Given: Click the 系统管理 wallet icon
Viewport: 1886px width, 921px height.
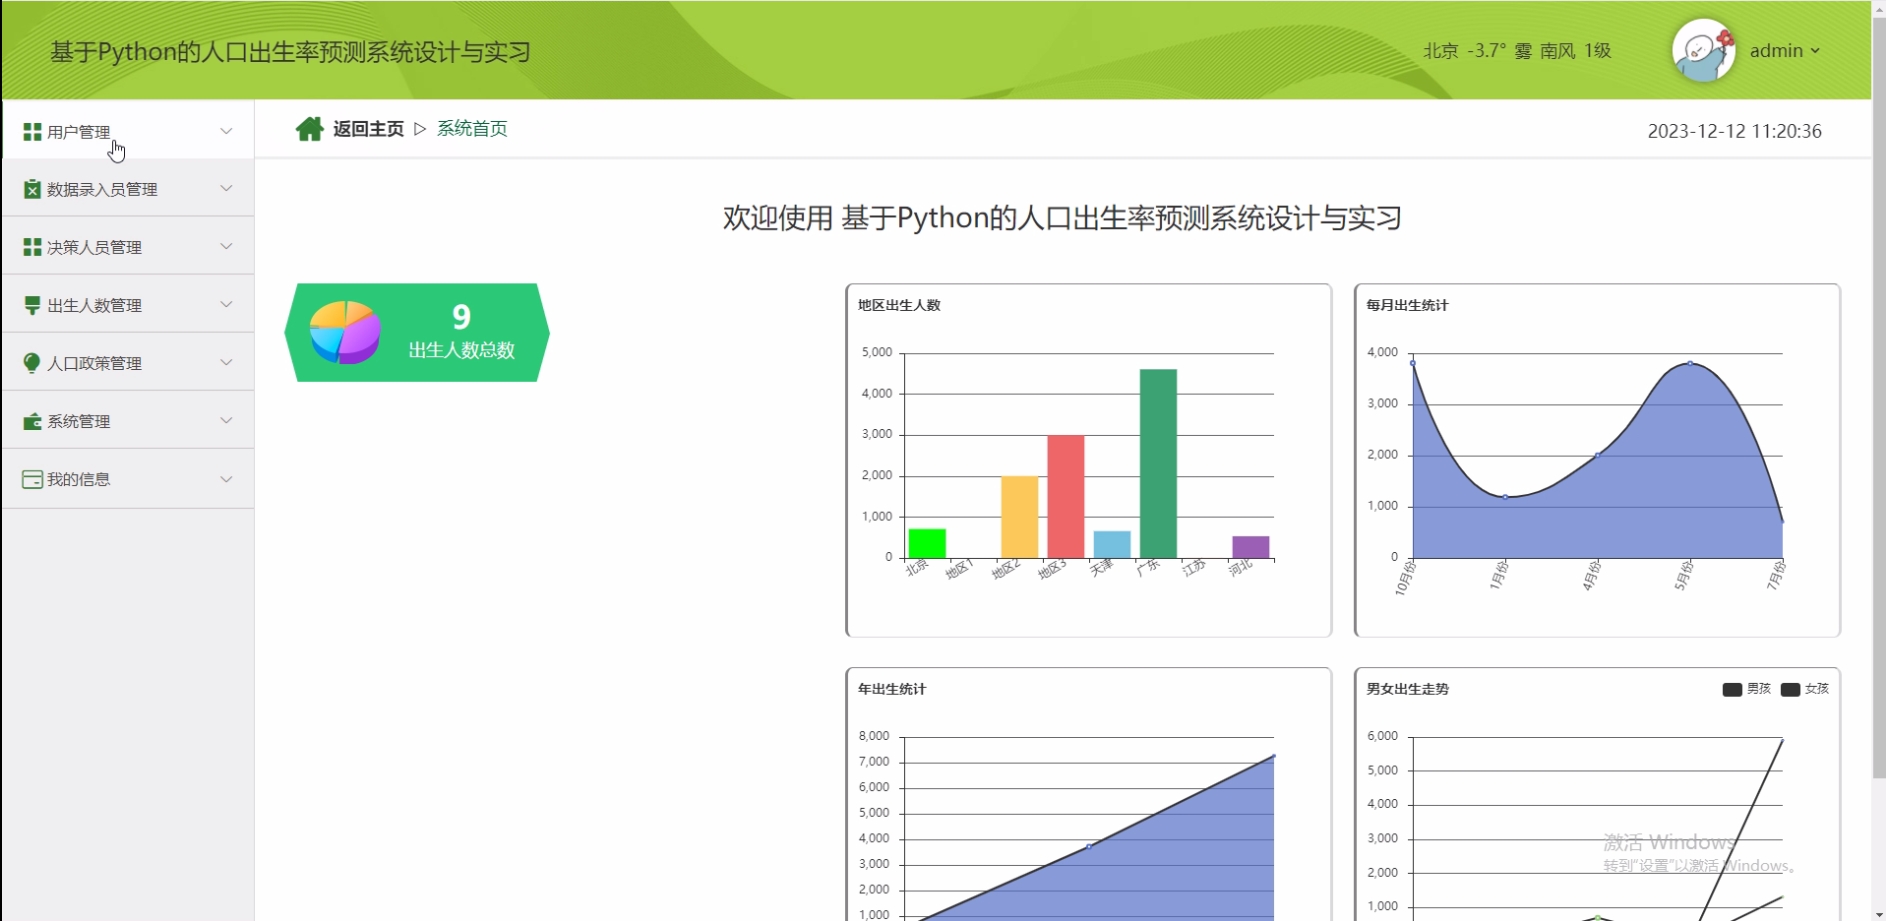Looking at the screenshot, I should [x=32, y=421].
